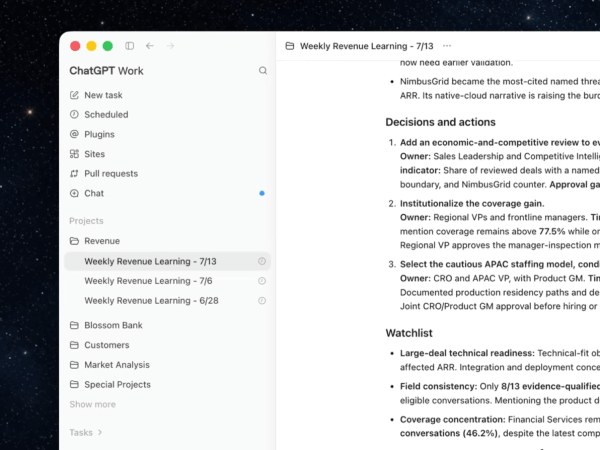Click the Watchlist heading

point(409,333)
